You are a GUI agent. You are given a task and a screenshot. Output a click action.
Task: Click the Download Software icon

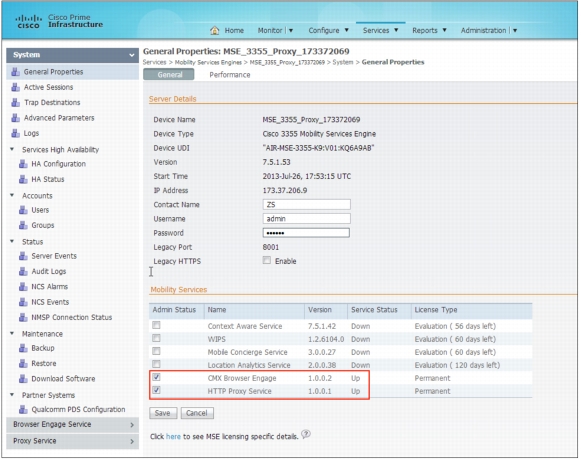coord(23,379)
